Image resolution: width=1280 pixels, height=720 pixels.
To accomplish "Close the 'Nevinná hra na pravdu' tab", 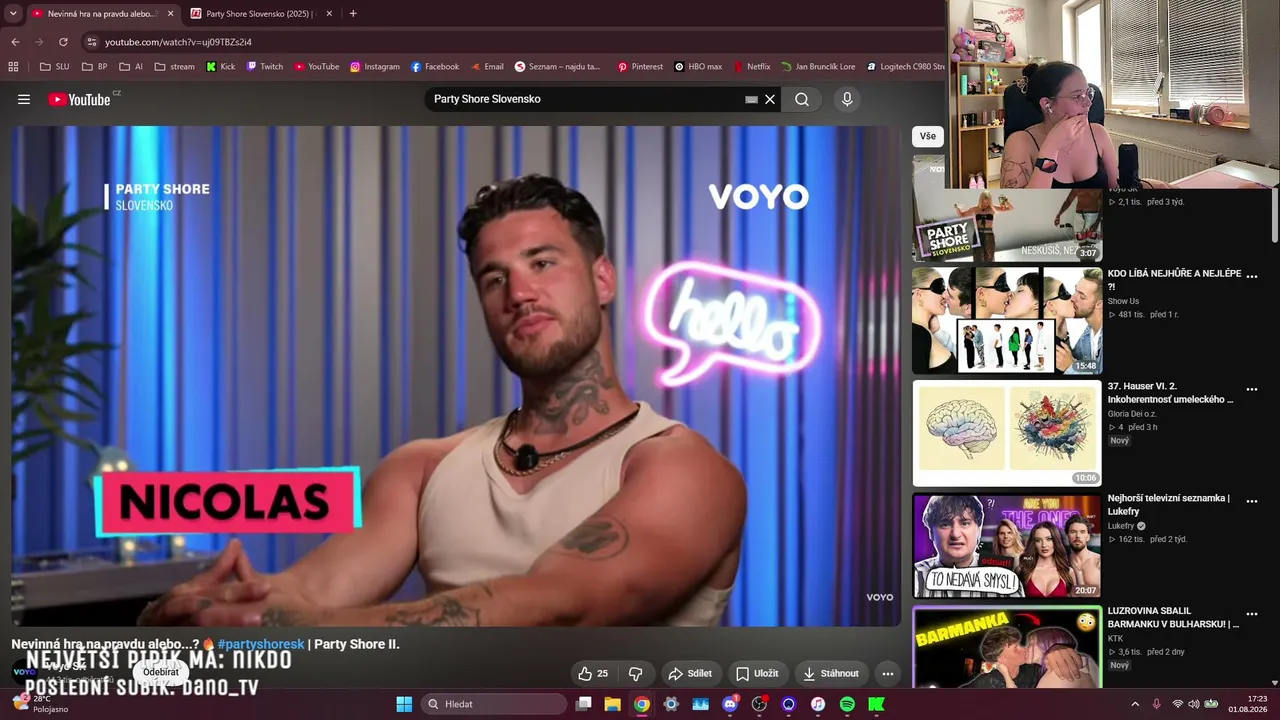I will (x=170, y=14).
